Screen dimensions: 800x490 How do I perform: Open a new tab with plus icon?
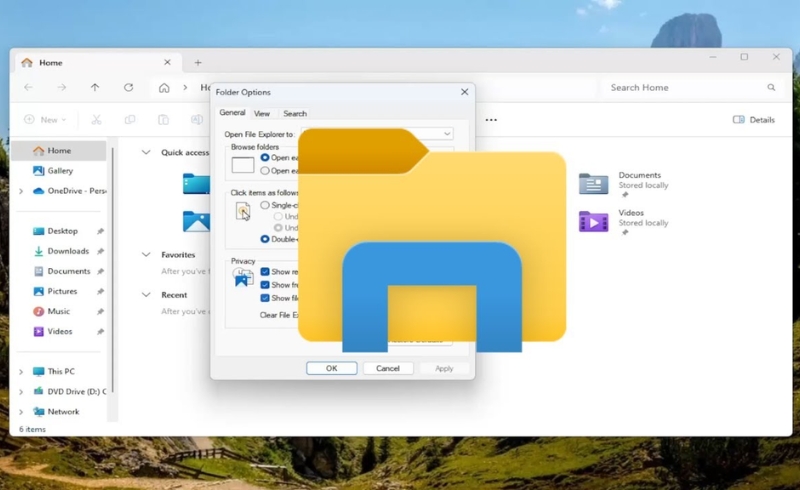[x=198, y=63]
